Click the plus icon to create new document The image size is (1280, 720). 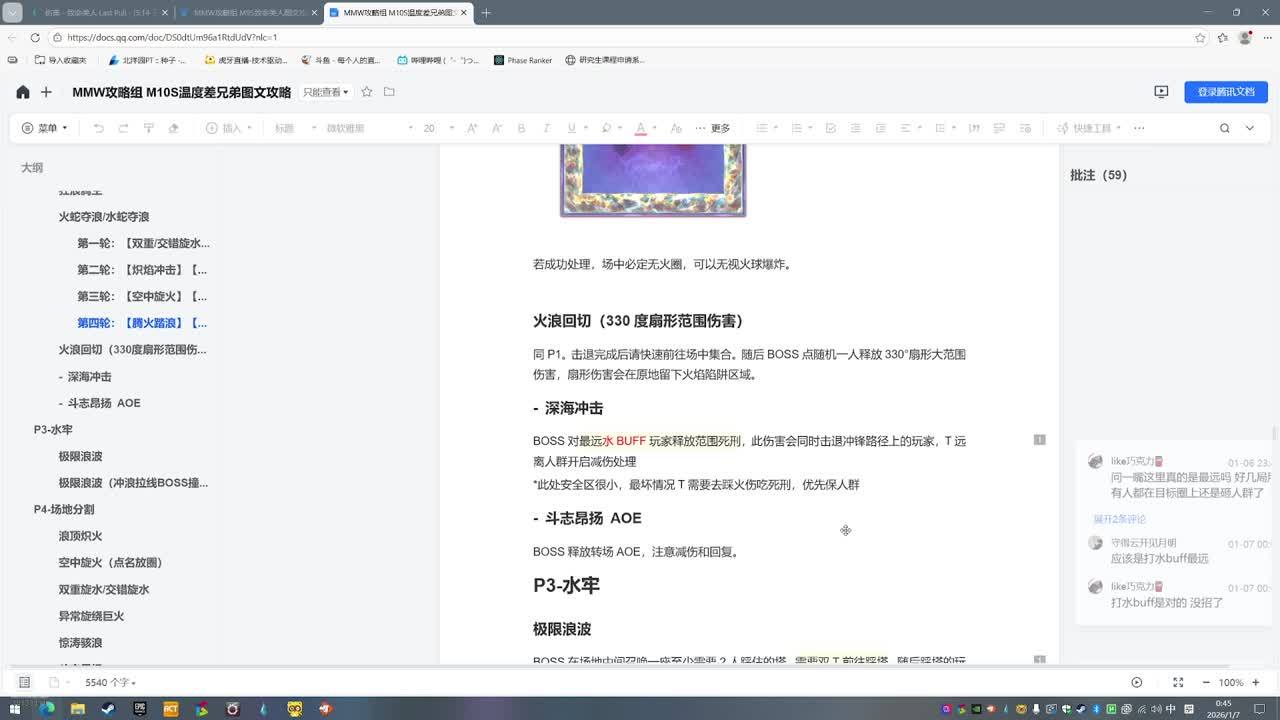[46, 92]
